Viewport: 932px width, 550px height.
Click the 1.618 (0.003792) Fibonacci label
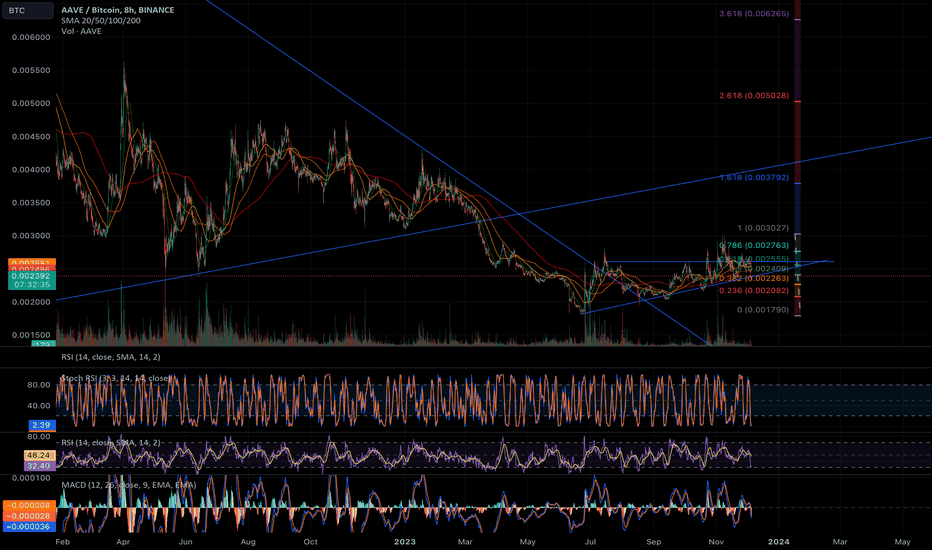point(754,178)
